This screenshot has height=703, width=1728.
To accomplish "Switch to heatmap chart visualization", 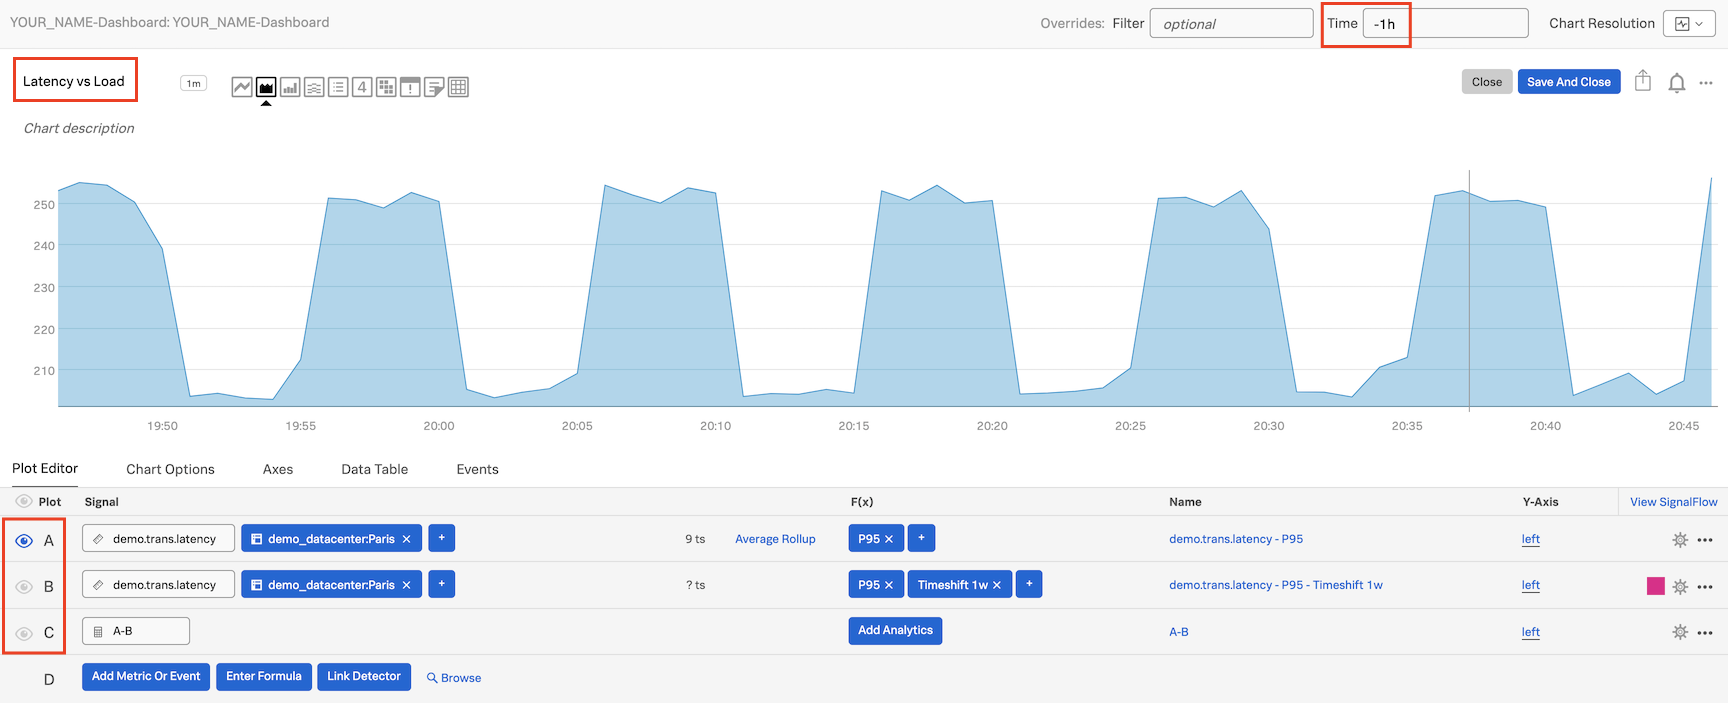I will [386, 87].
